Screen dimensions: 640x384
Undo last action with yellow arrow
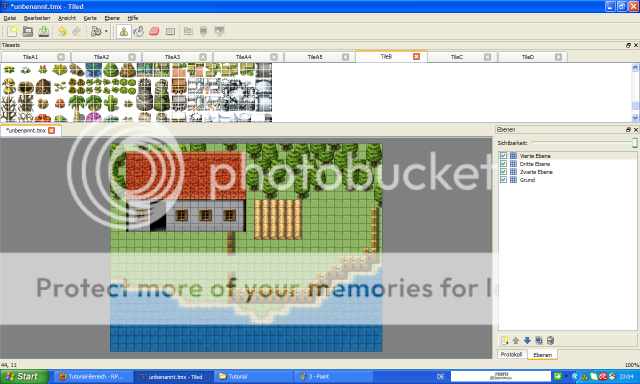coord(62,31)
